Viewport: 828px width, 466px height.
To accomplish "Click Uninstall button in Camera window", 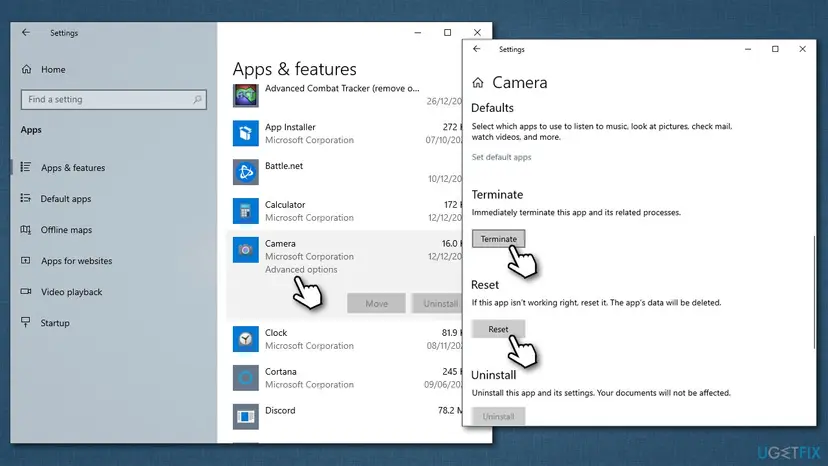I will 498,416.
